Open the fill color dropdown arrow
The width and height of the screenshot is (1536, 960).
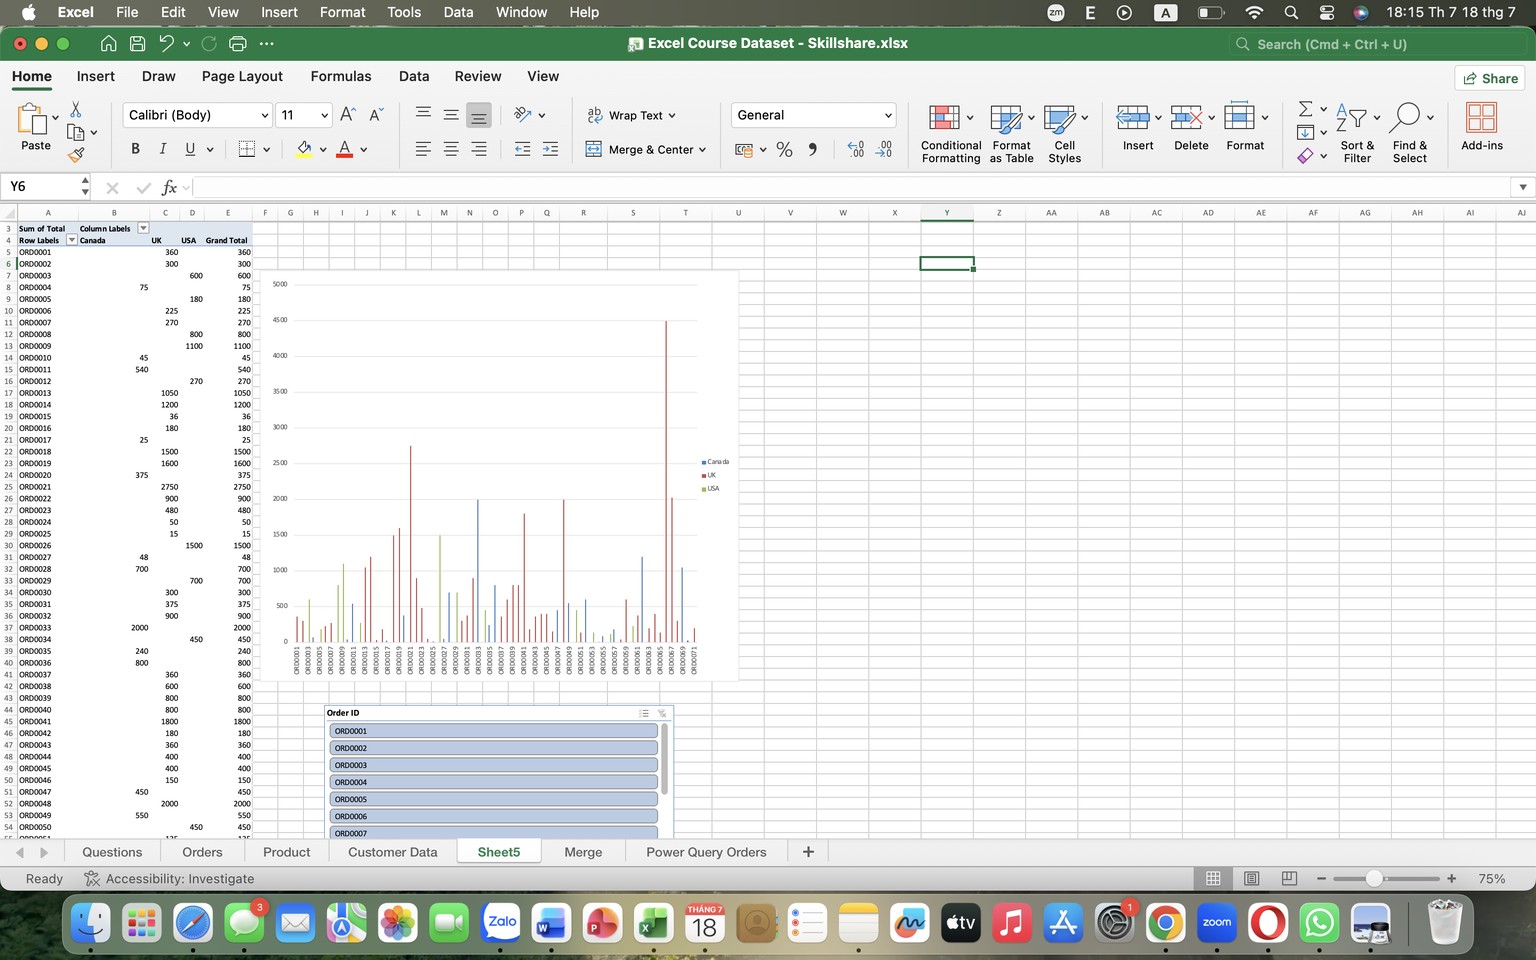(323, 150)
